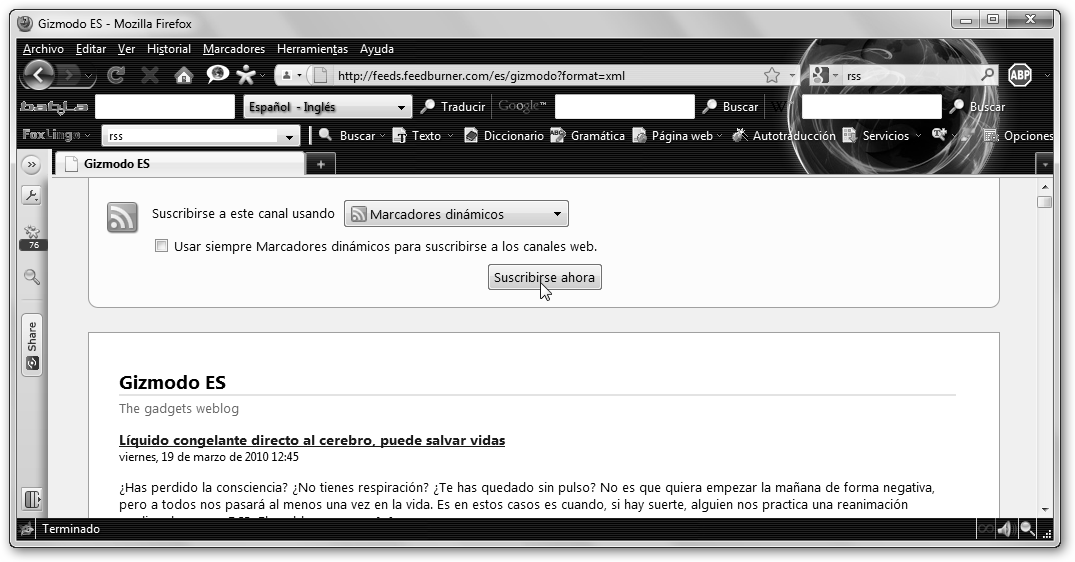Expand the Español - Inglés language selector
The width and height of the screenshot is (1075, 562).
[x=327, y=107]
